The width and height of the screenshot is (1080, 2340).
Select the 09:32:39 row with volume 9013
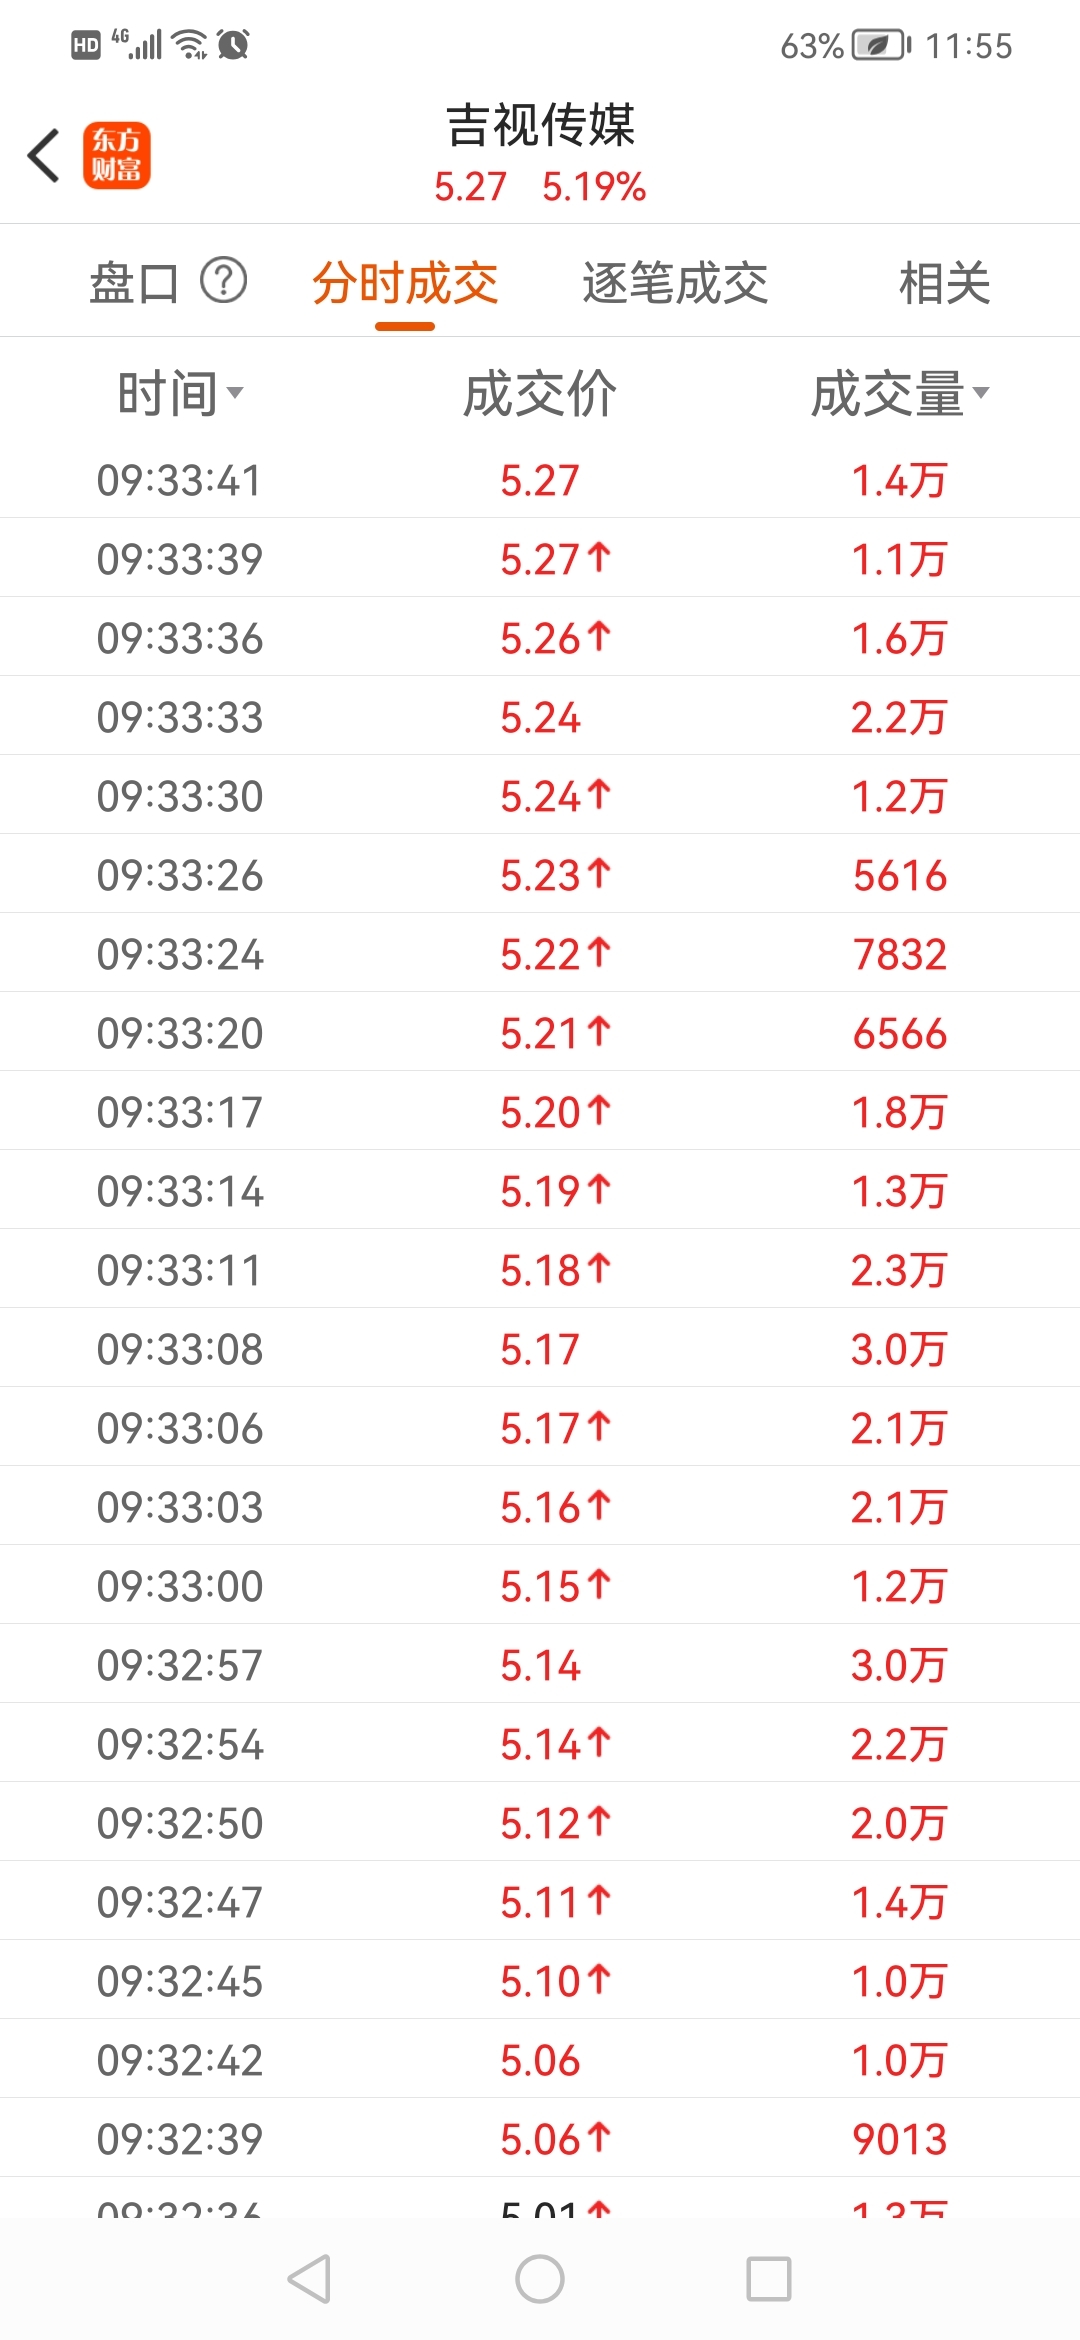tap(540, 2138)
